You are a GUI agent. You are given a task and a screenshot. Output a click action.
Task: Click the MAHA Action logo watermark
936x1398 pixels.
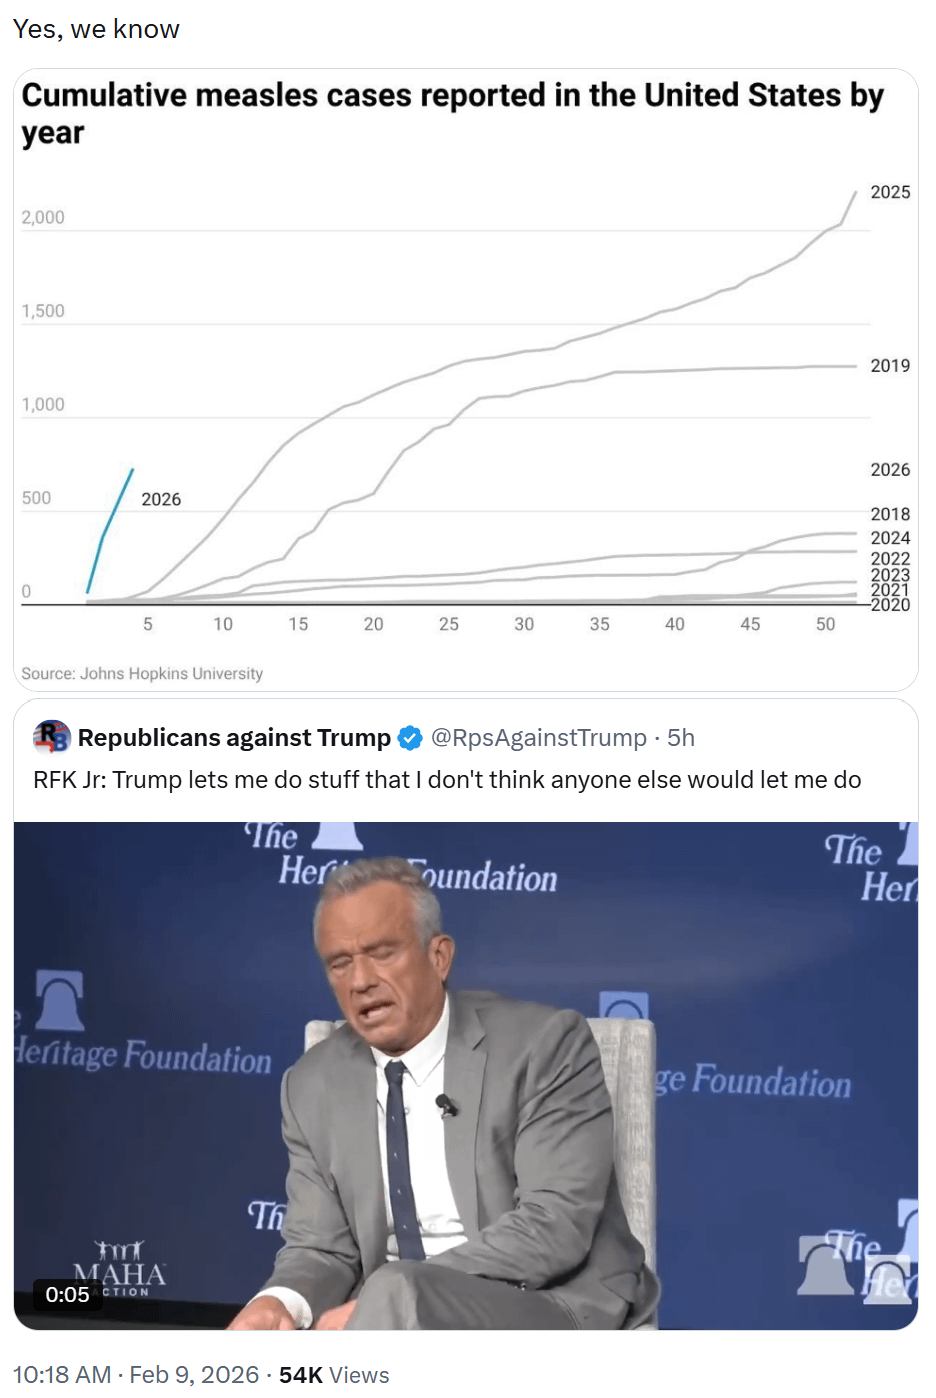tap(120, 1270)
